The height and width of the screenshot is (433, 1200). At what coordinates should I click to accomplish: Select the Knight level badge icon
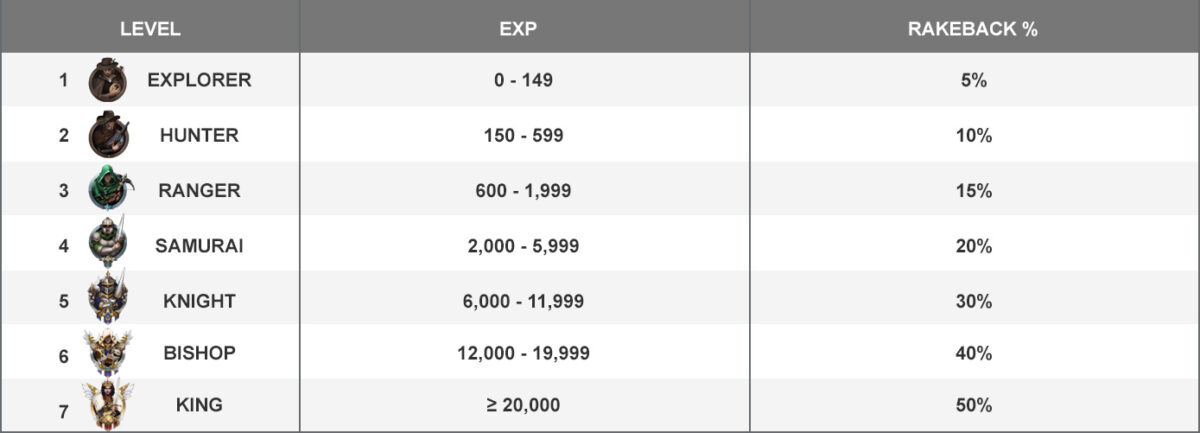pyautogui.click(x=107, y=297)
